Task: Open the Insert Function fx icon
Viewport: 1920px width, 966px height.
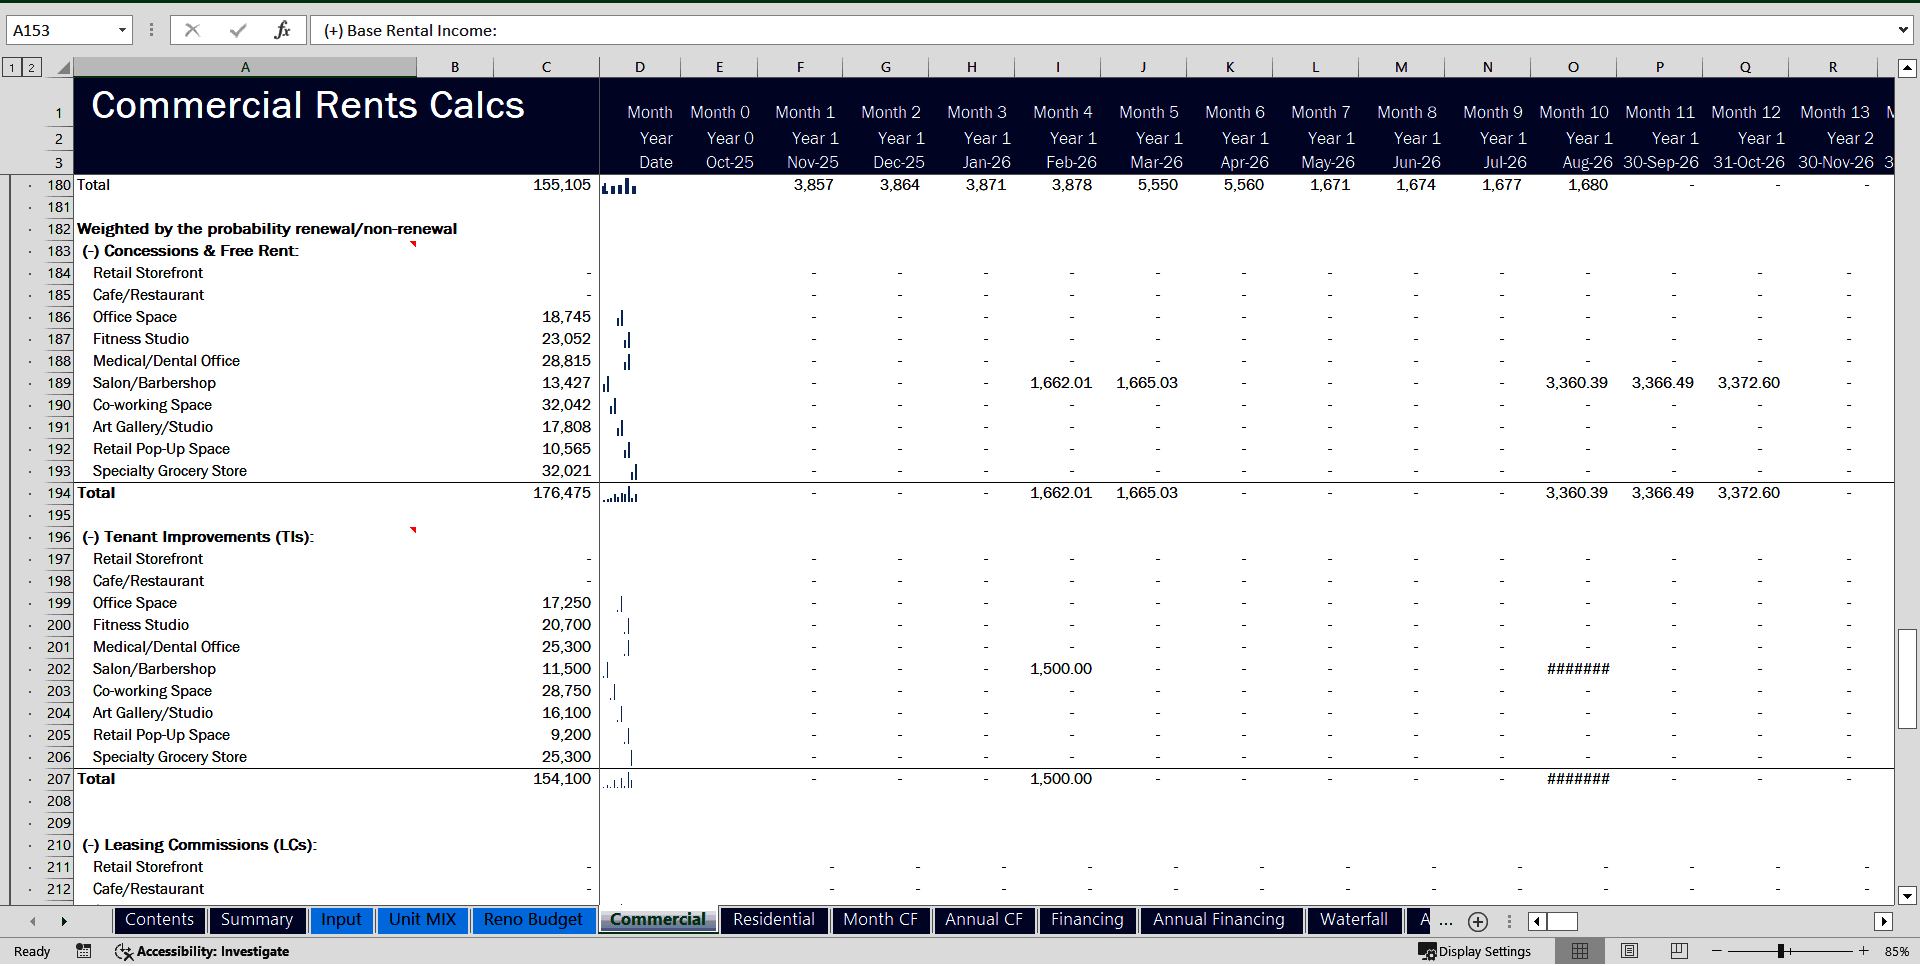Action: 282,30
